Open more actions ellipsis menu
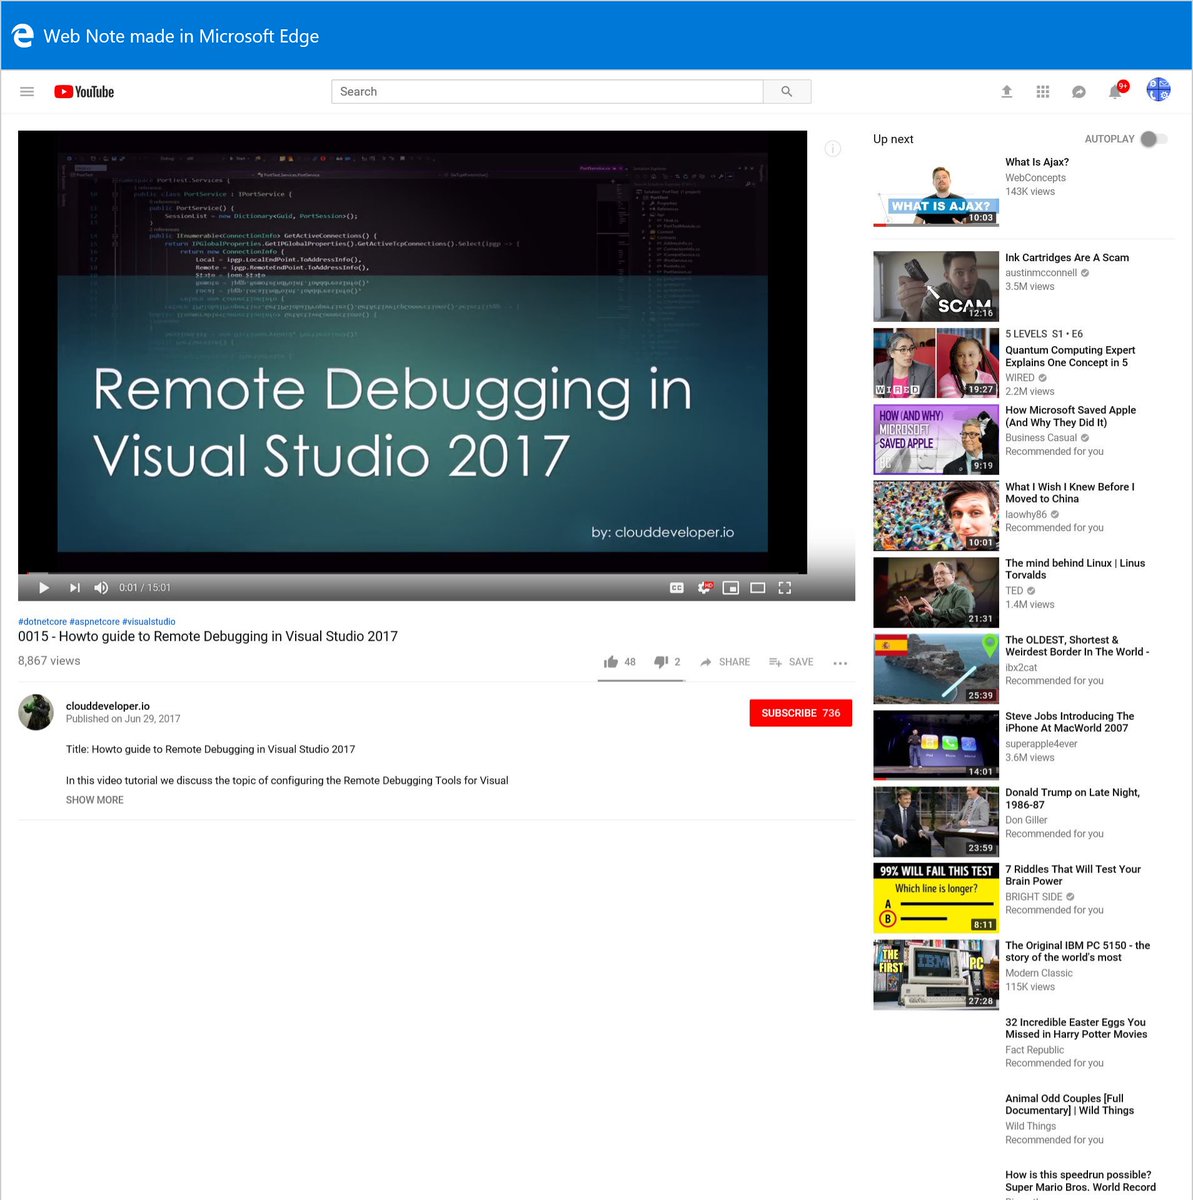 click(840, 663)
